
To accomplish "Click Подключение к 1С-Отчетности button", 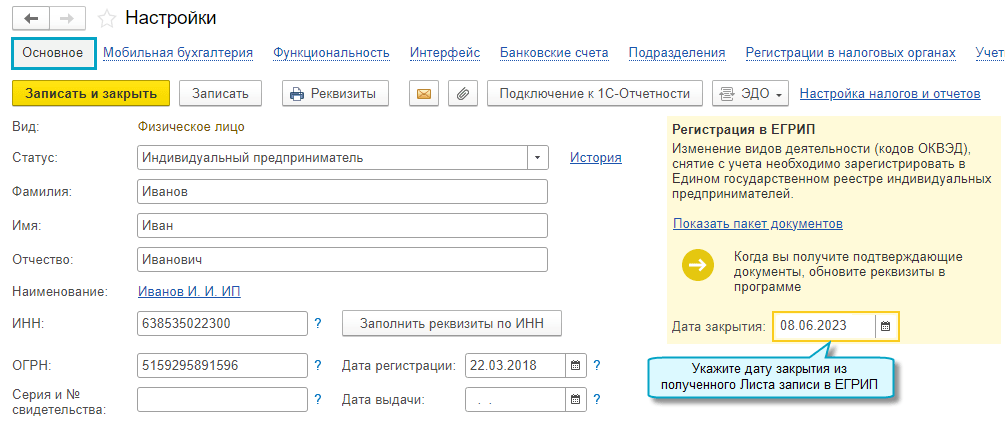I will point(595,94).
